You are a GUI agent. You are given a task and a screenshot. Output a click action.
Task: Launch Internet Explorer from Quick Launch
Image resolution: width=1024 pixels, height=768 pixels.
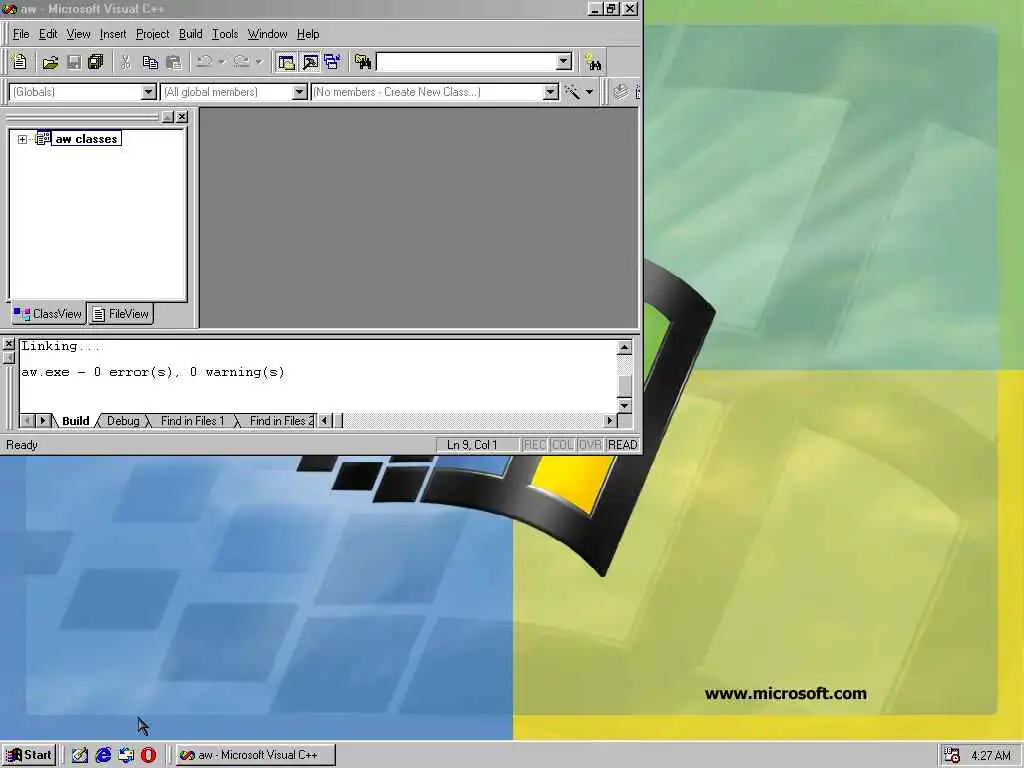(x=103, y=755)
